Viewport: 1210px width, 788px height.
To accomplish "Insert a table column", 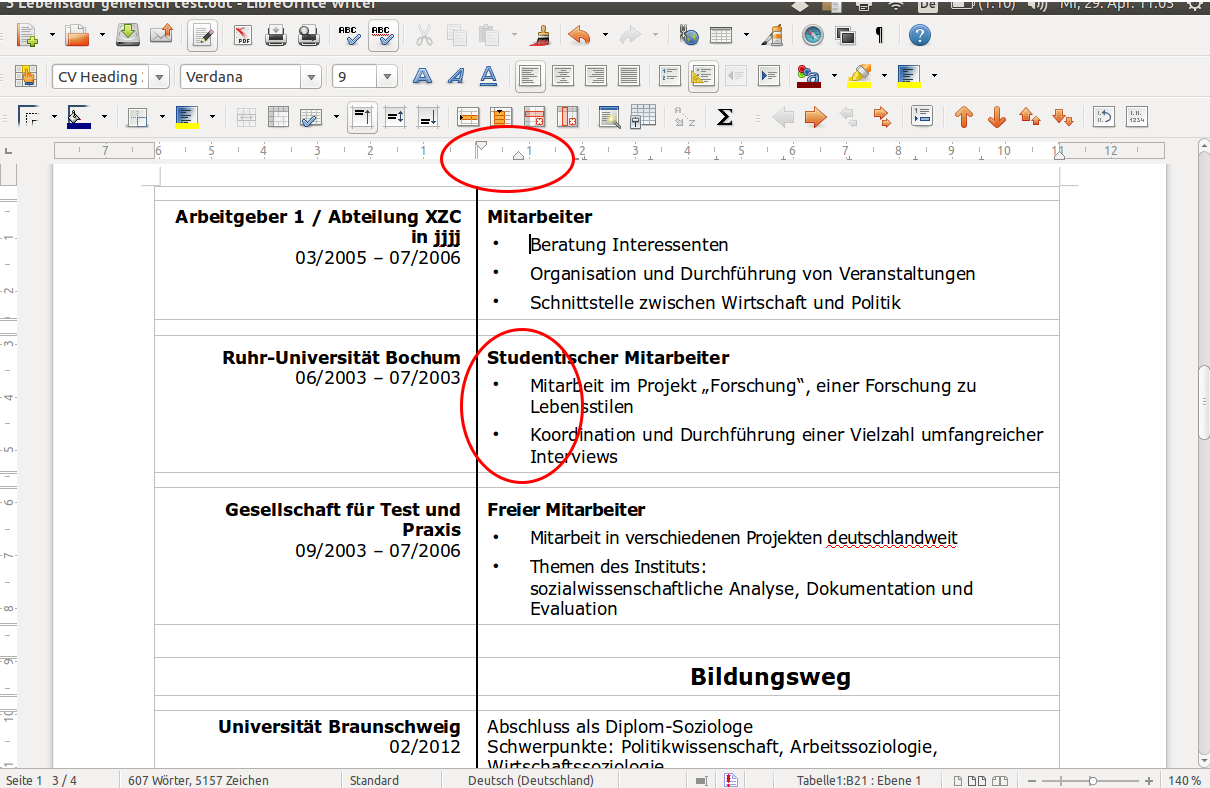I will click(x=501, y=117).
